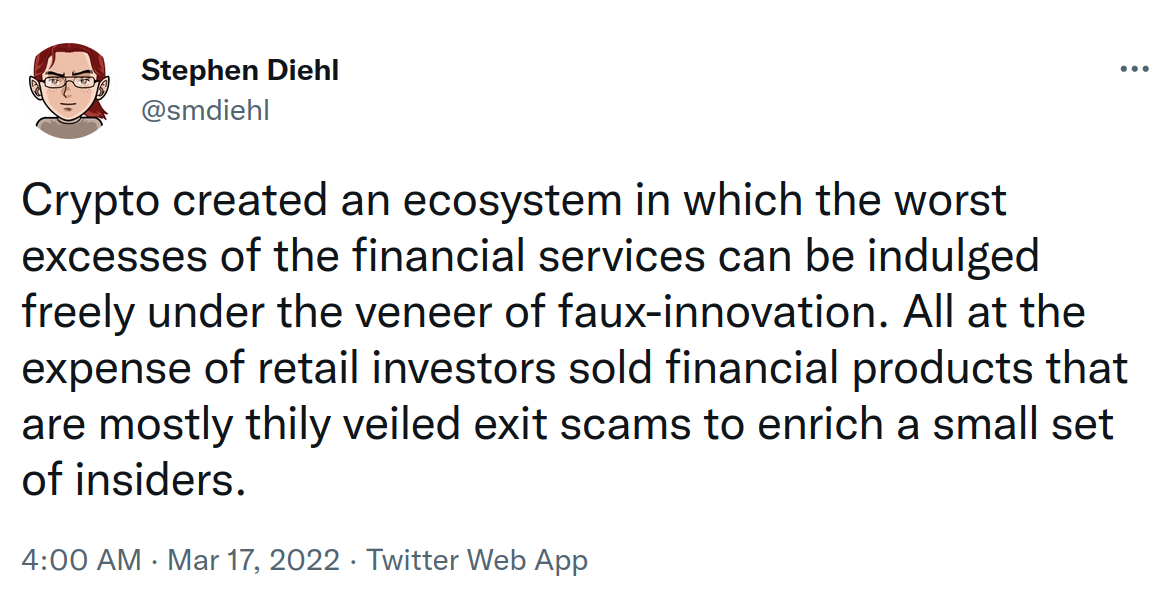This screenshot has height=602, width=1174.
Task: Open the Stephen Diehl display name link
Action: [x=240, y=70]
